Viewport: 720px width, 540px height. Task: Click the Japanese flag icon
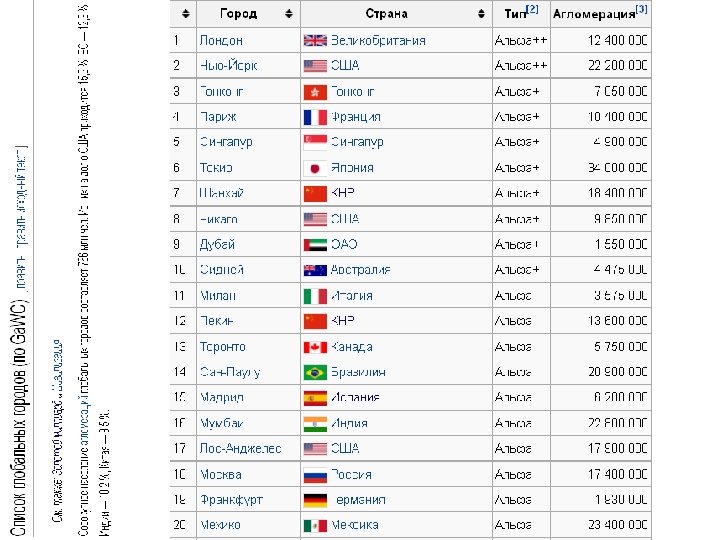click(x=315, y=168)
